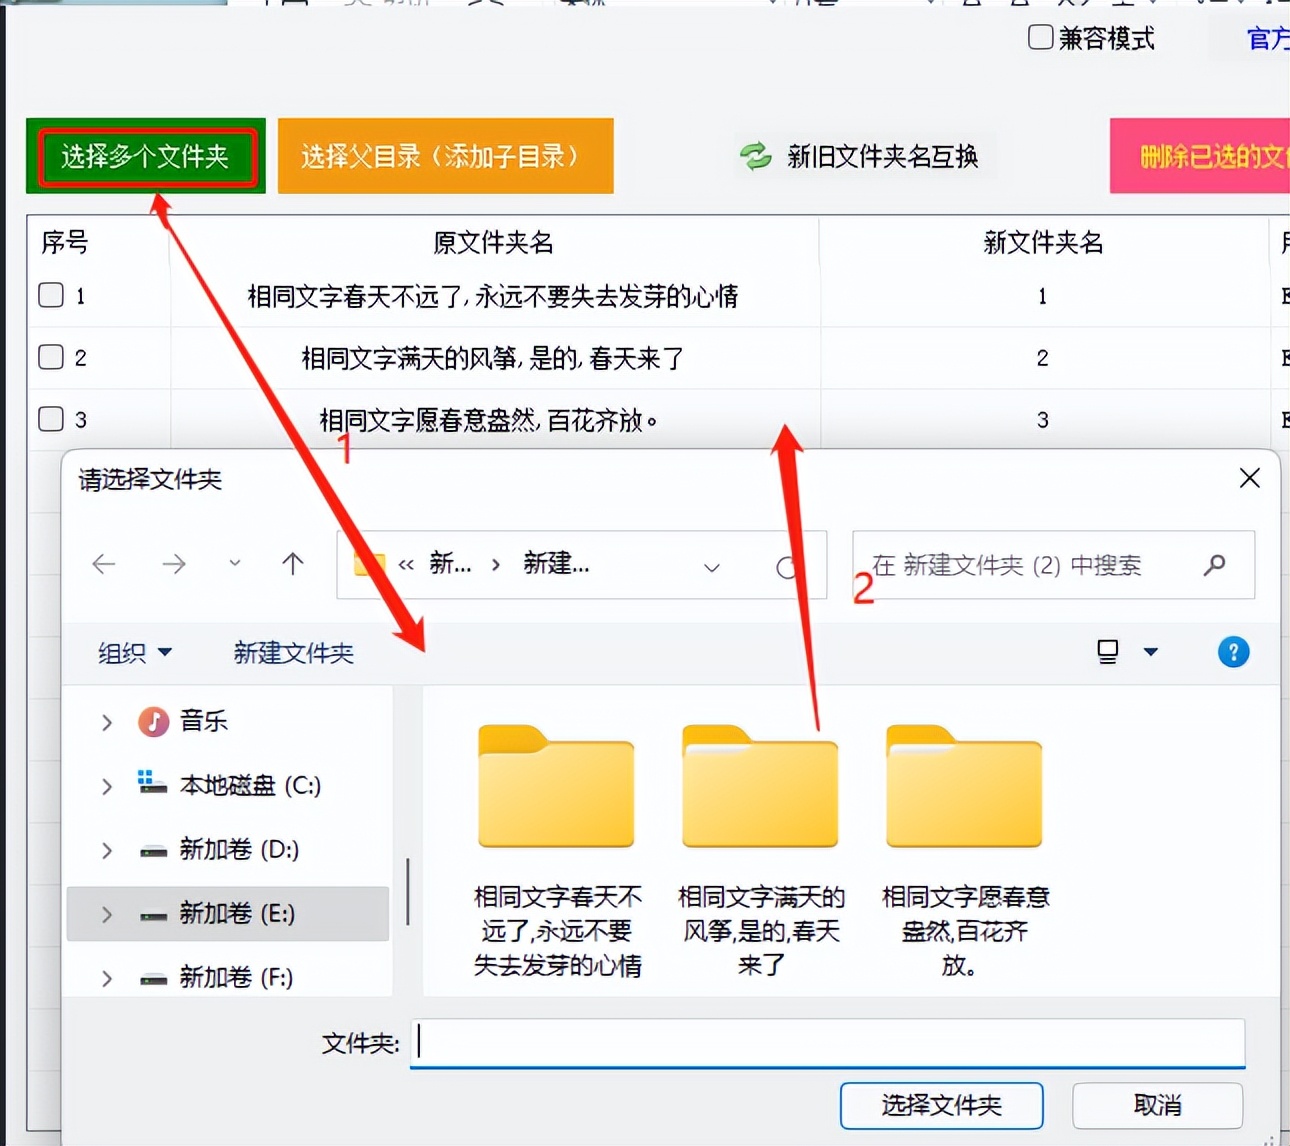Click the green swap arrows icon beside 新旧文件夹名互换
This screenshot has height=1146, width=1290.
[x=757, y=157]
